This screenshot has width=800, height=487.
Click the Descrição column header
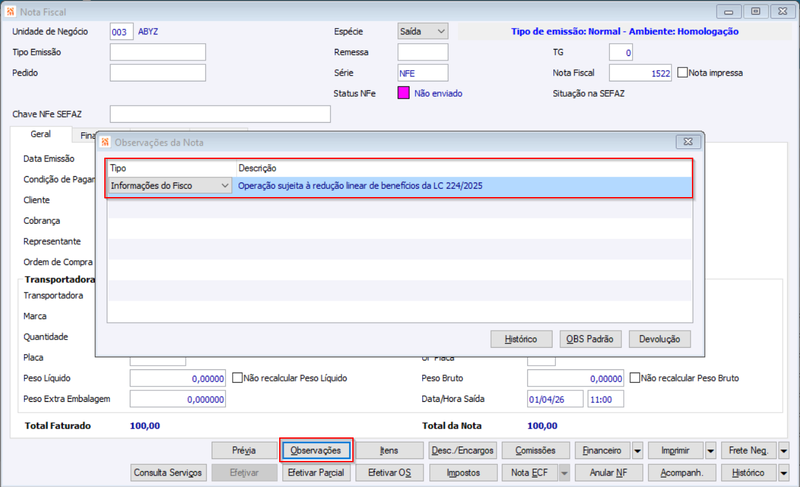[x=463, y=168]
